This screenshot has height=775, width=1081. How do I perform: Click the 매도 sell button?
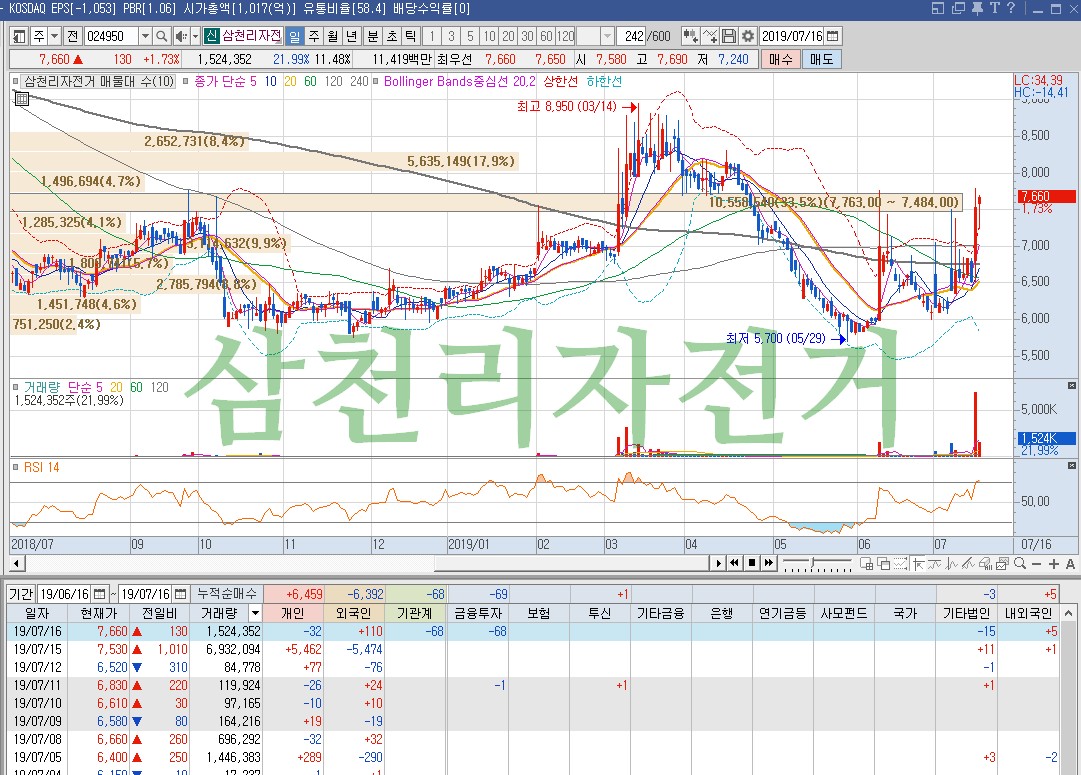821,59
